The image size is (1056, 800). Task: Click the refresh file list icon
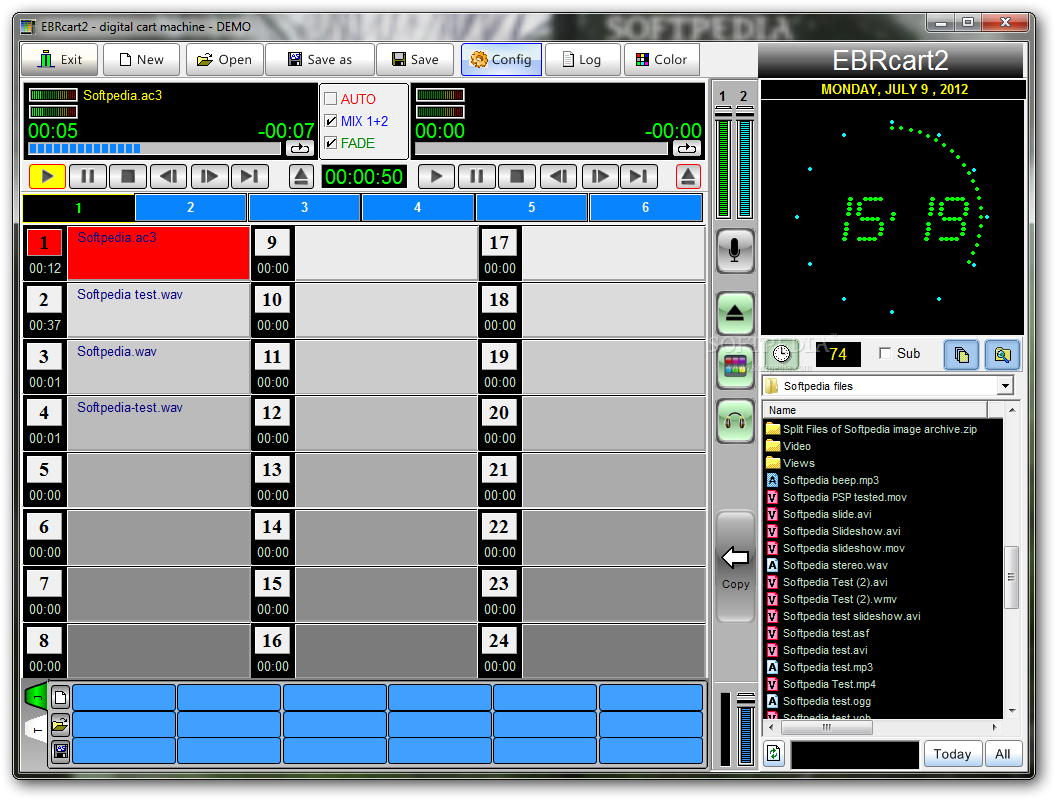774,754
